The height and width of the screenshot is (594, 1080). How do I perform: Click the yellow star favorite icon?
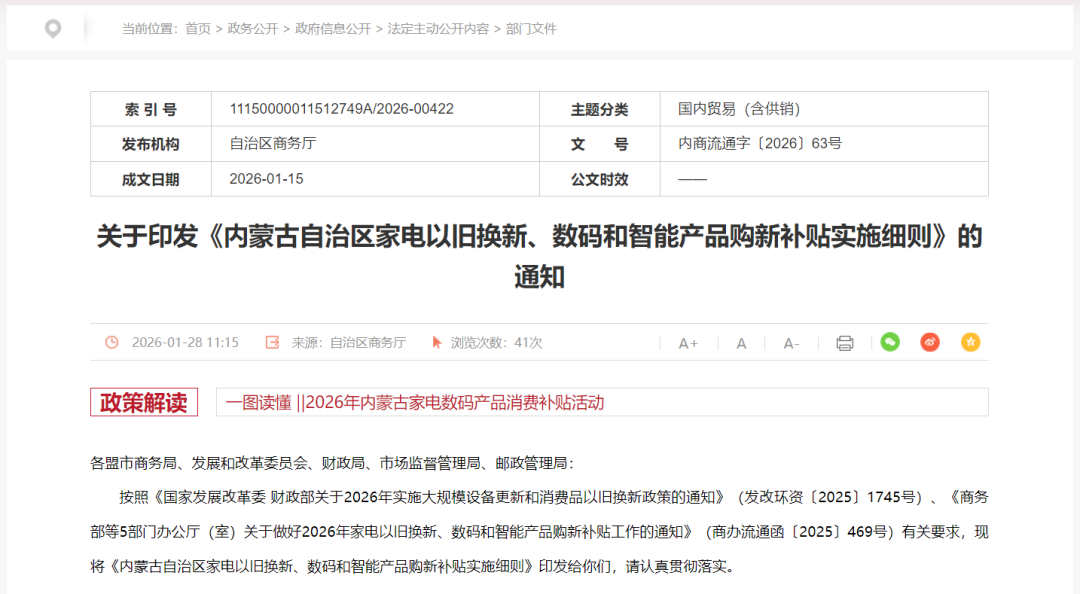coord(970,342)
